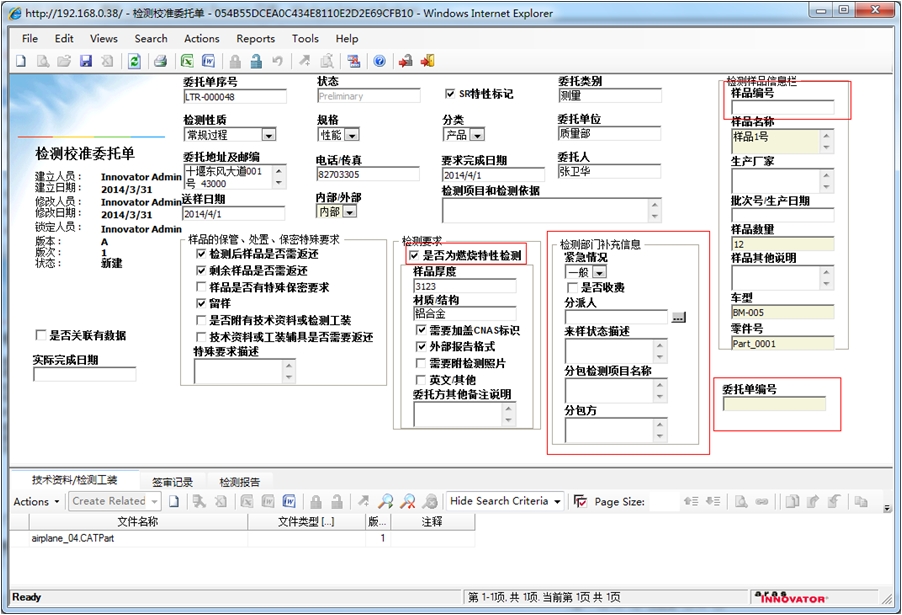Image resolution: width=902 pixels, height=615 pixels.
Task: Click the Undo arrow icon
Action: pos(277,61)
